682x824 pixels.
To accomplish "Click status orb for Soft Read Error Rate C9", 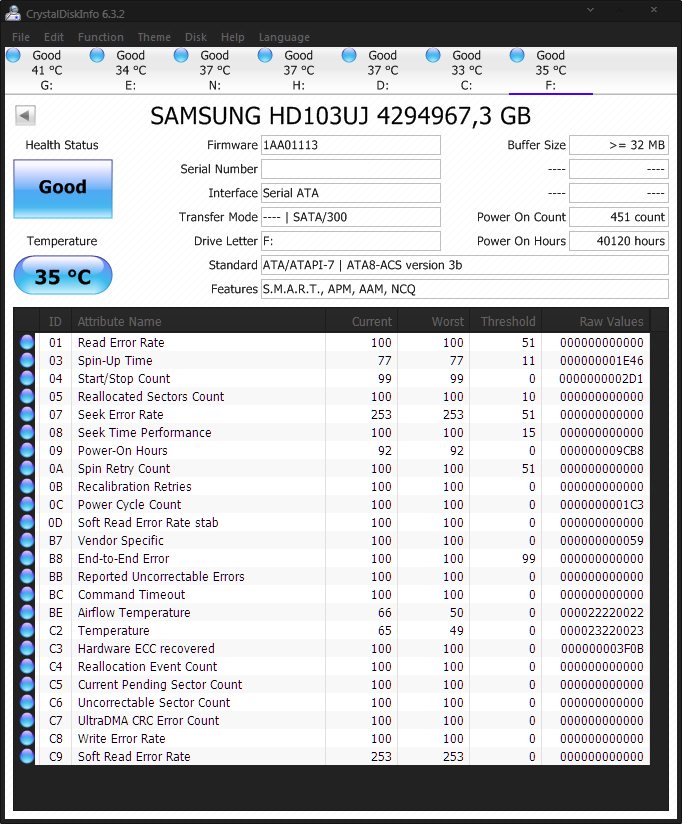I will point(27,757).
